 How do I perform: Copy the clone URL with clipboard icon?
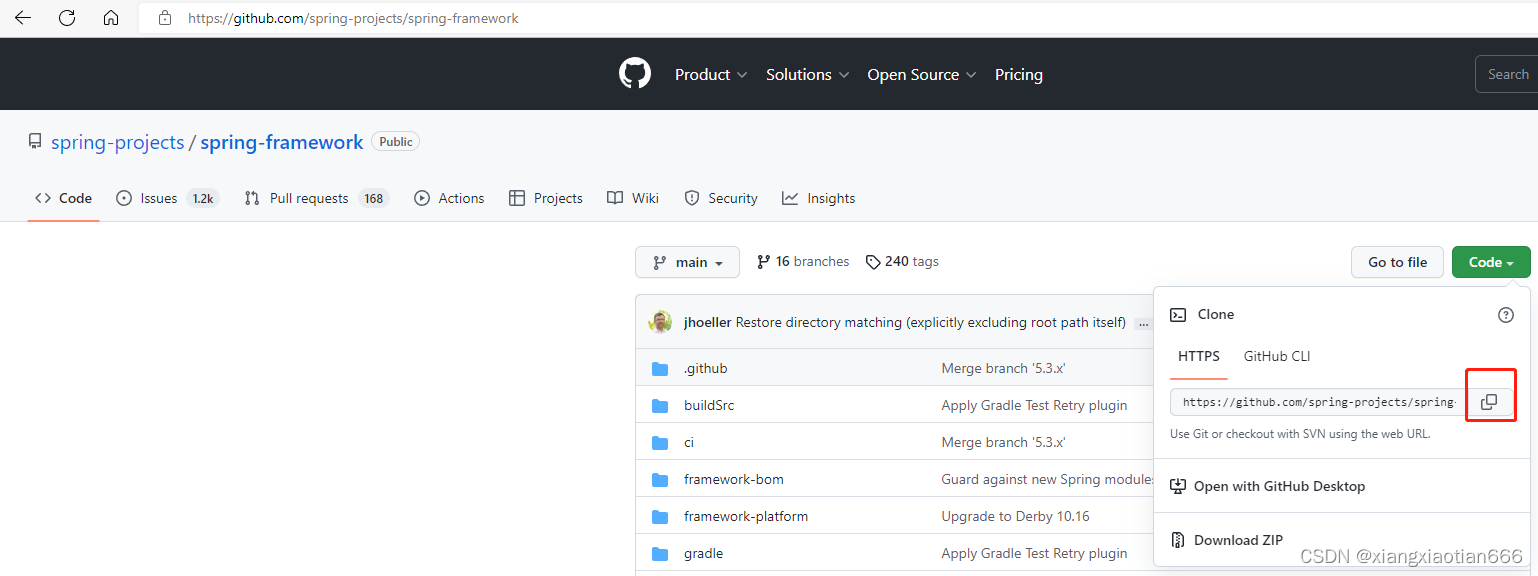click(1489, 402)
